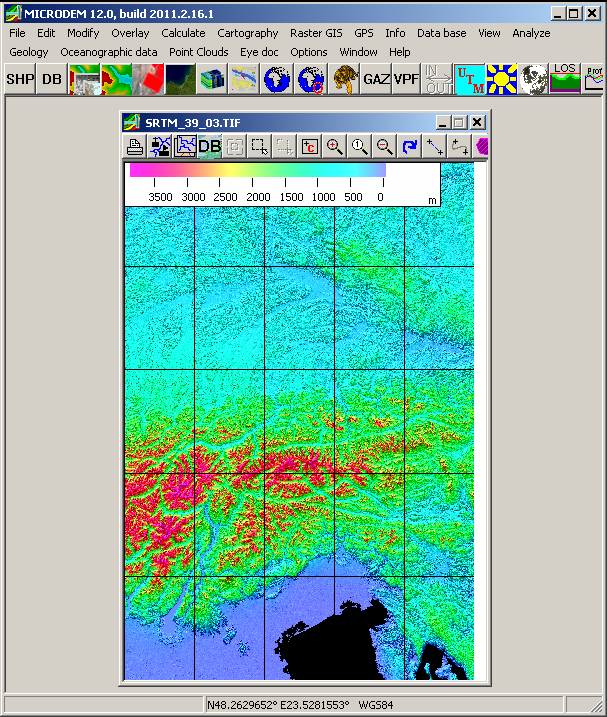Click the greyed dashed rectangle icon
607x717 pixels.
pos(285,147)
